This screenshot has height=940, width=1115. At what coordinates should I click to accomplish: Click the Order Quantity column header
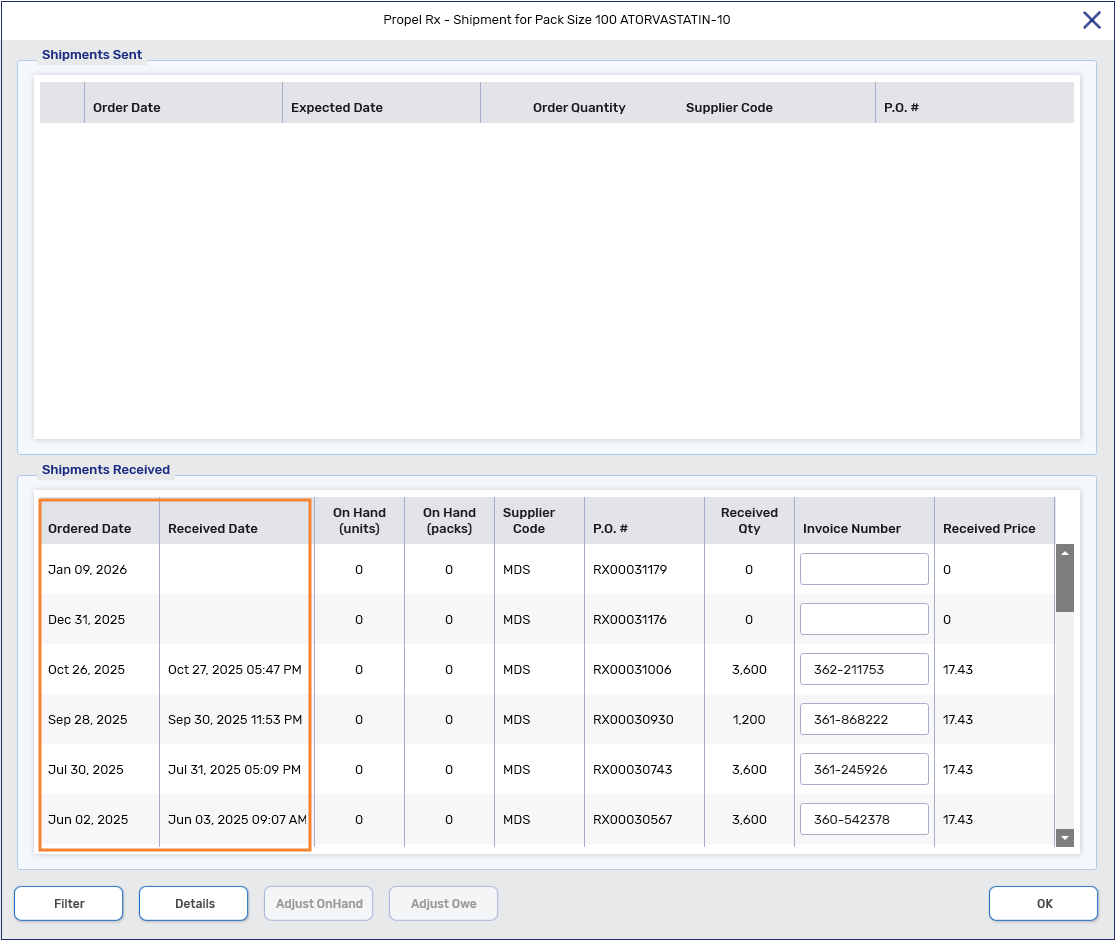click(579, 107)
